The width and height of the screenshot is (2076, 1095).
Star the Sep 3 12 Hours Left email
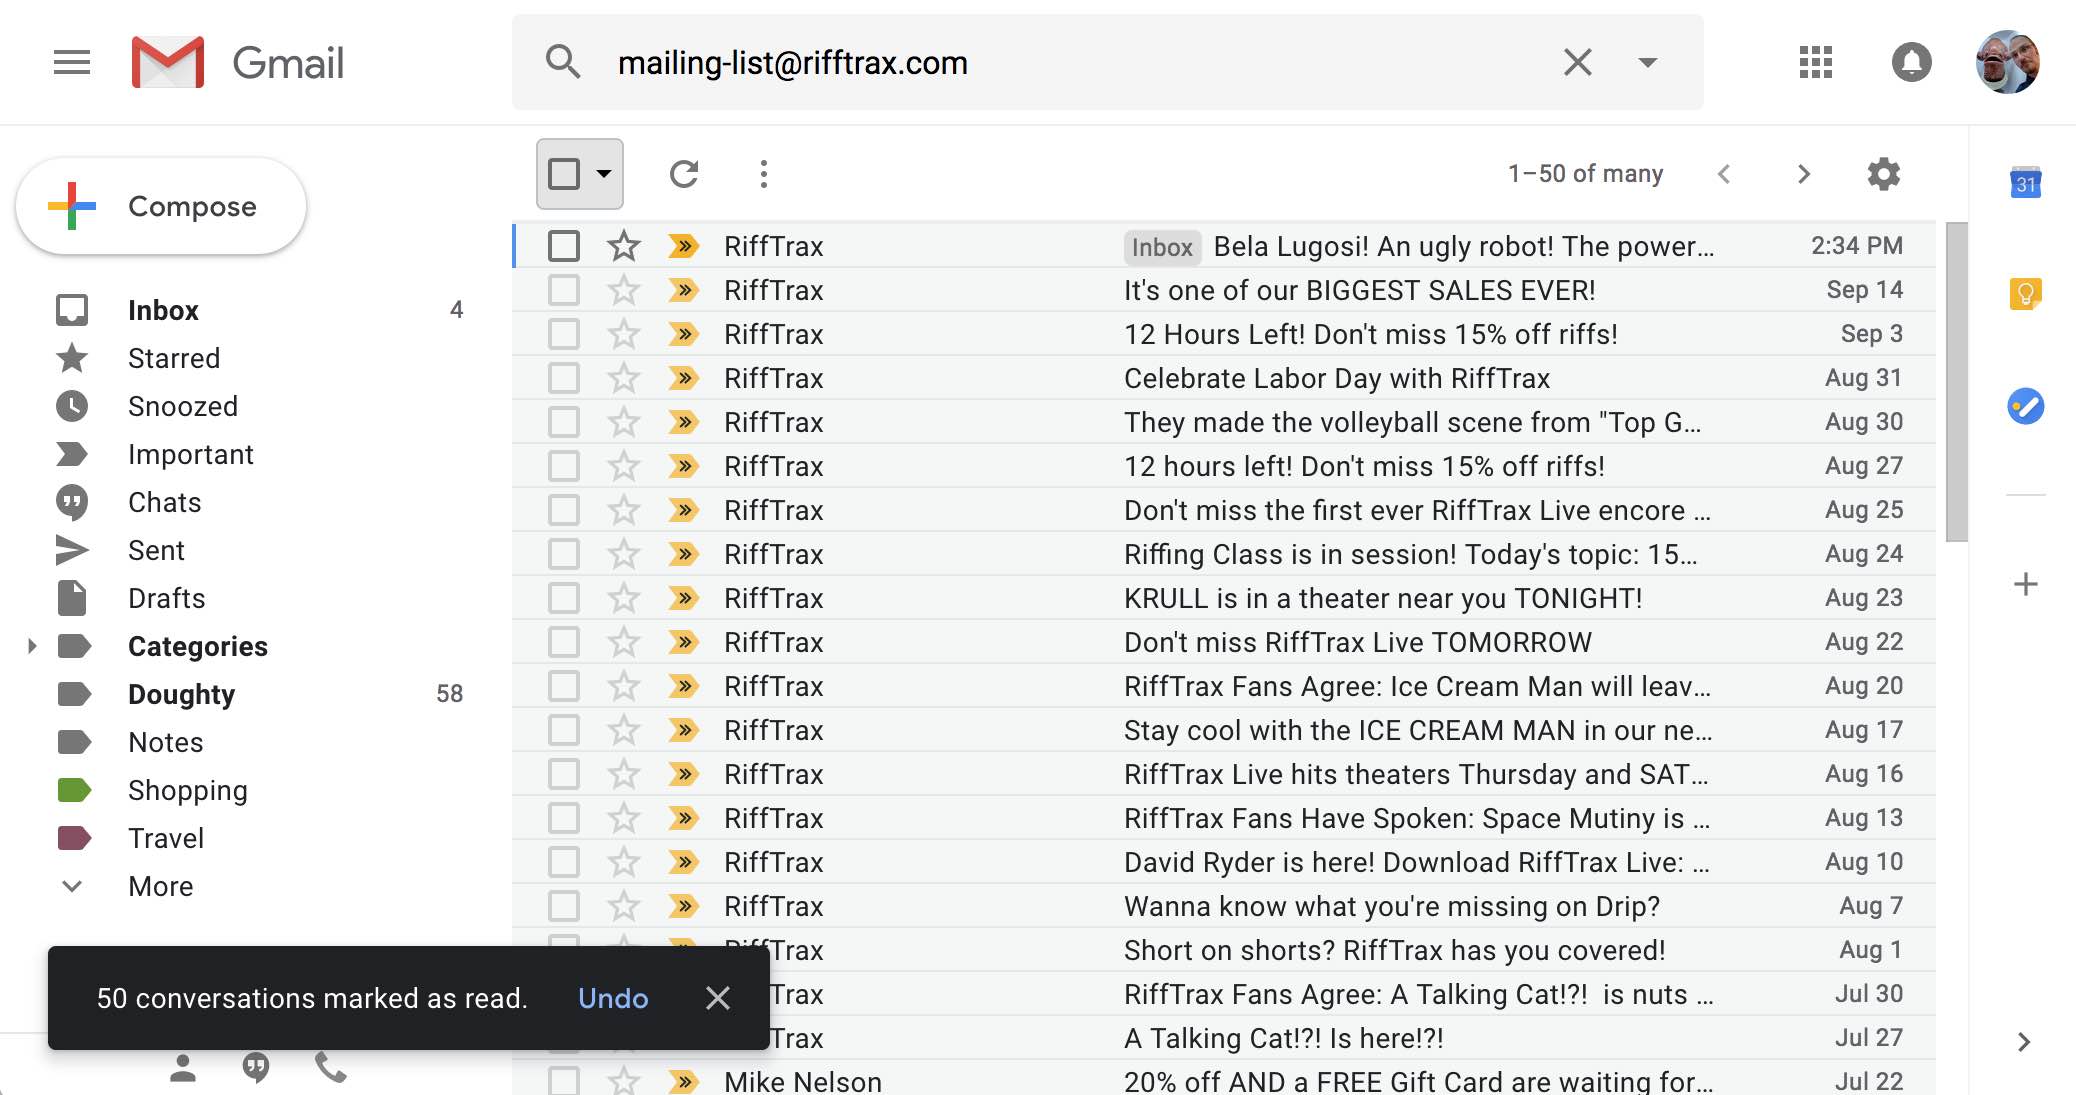coord(624,334)
